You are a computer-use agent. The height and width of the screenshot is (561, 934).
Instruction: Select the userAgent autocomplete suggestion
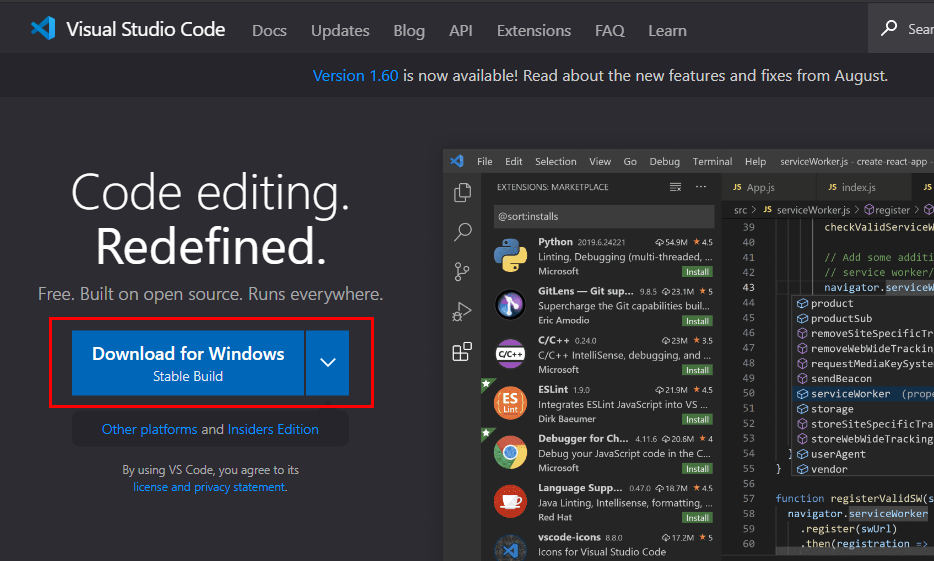tap(863, 454)
